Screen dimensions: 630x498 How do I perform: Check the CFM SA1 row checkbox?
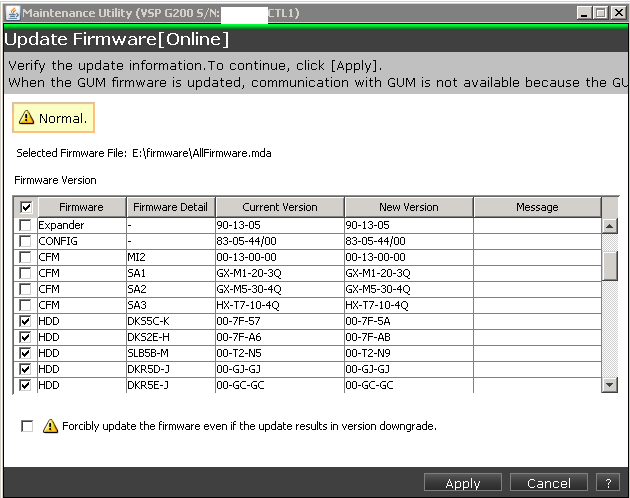click(25, 273)
